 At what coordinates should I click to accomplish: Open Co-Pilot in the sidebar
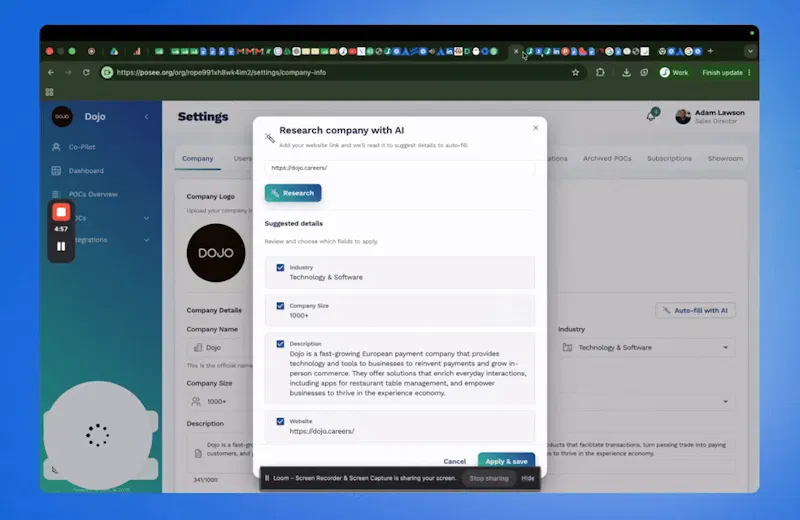[82, 147]
